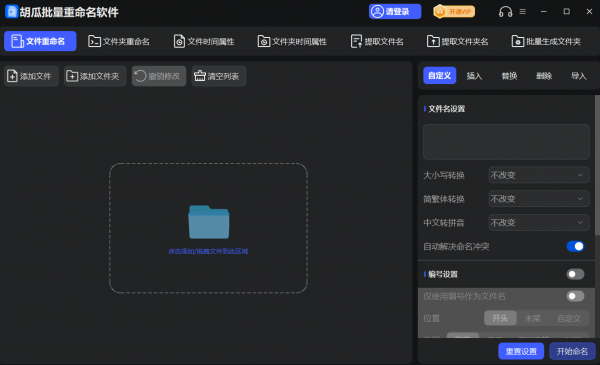600x365 pixels.
Task: Enable the 编号设置 switch
Action: pos(575,274)
